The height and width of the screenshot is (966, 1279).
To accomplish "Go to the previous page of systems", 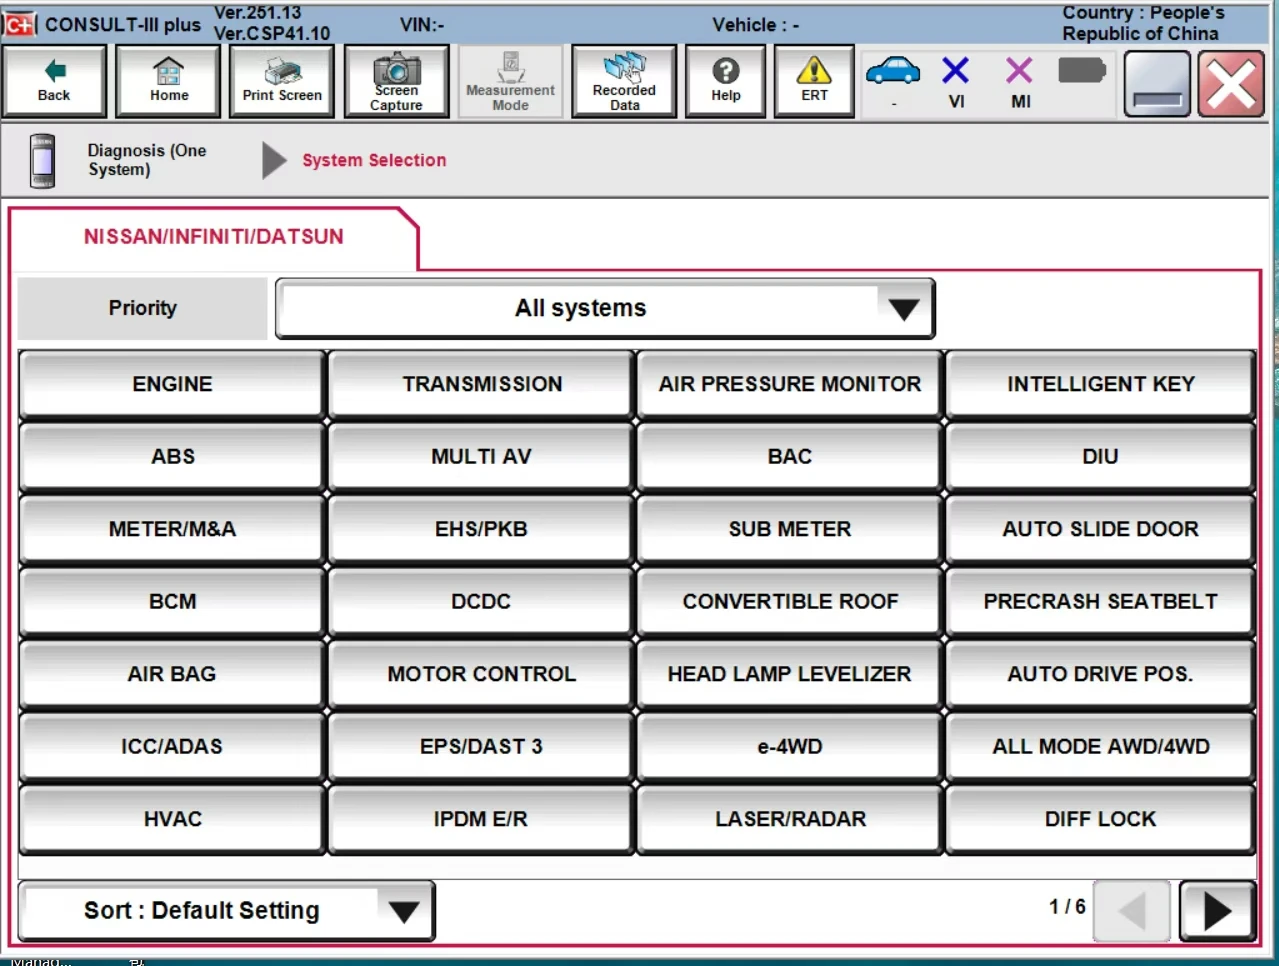I will [x=1132, y=911].
